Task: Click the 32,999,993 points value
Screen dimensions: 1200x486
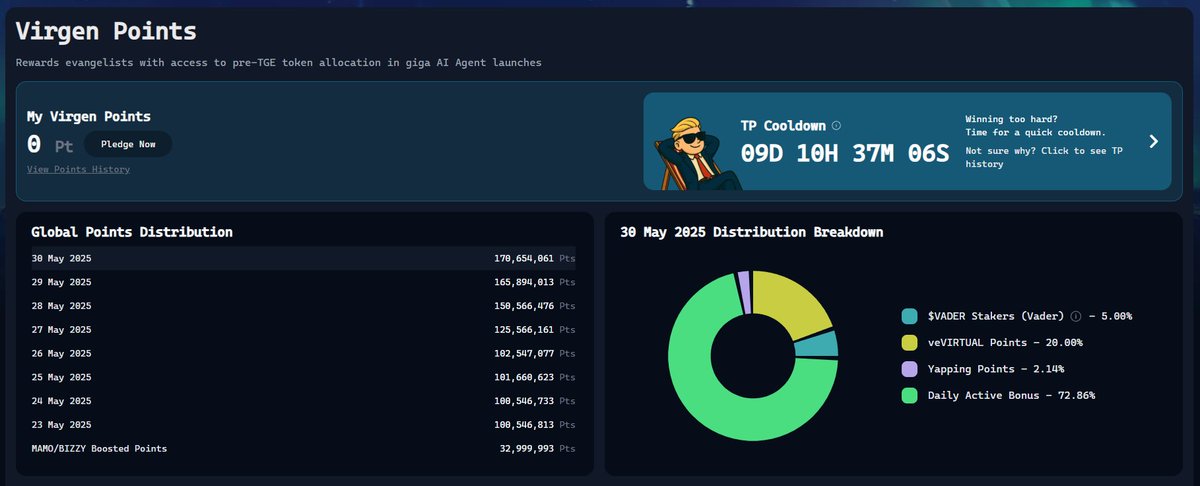Action: (527, 449)
